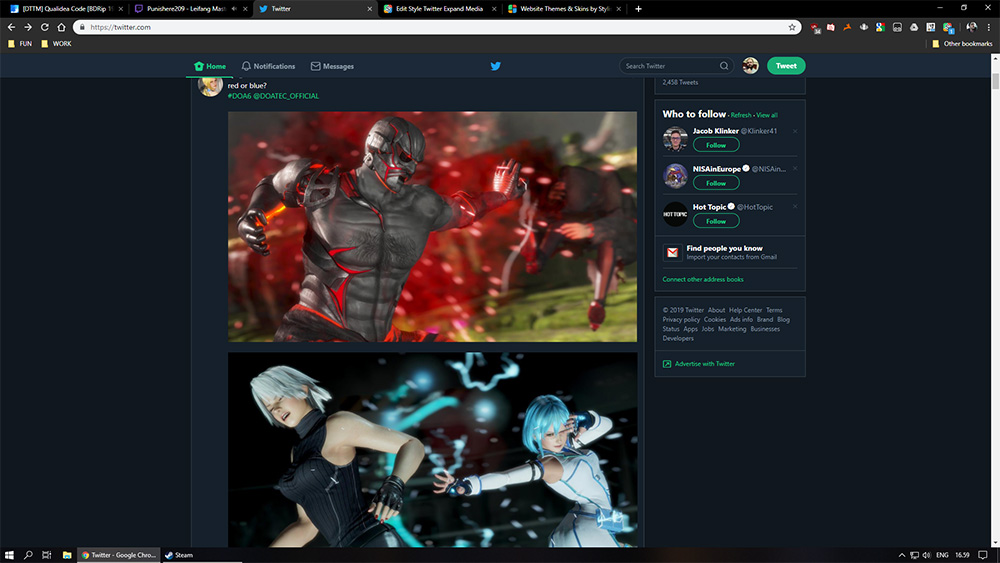Screen dimensions: 1000x563
Task: Show hidden tray icons chevron
Action: click(x=902, y=555)
